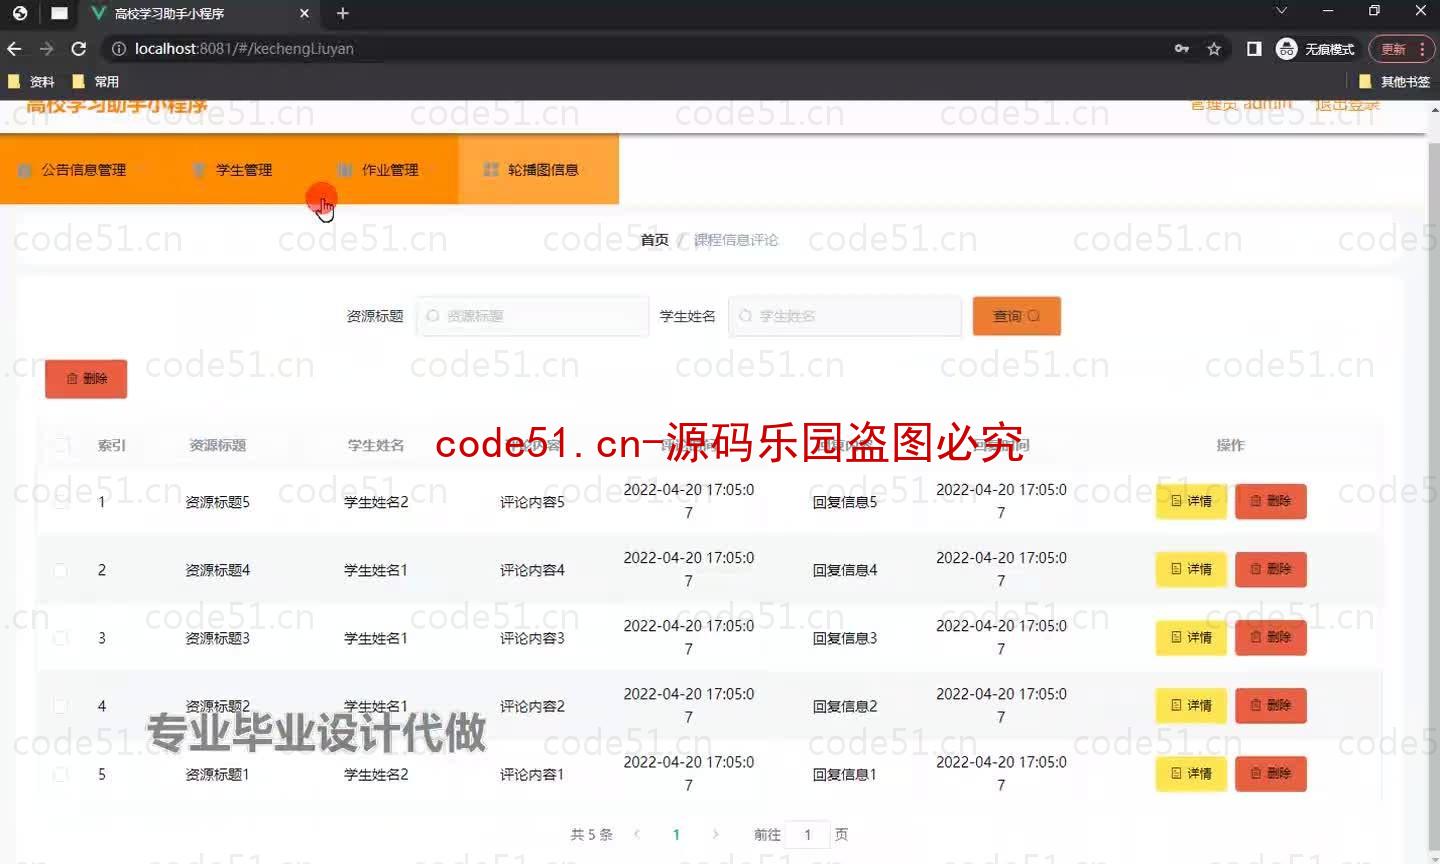1440x864 pixels.
Task: Go to previous page arrow in pagination
Action: pyautogui.click(x=637, y=834)
